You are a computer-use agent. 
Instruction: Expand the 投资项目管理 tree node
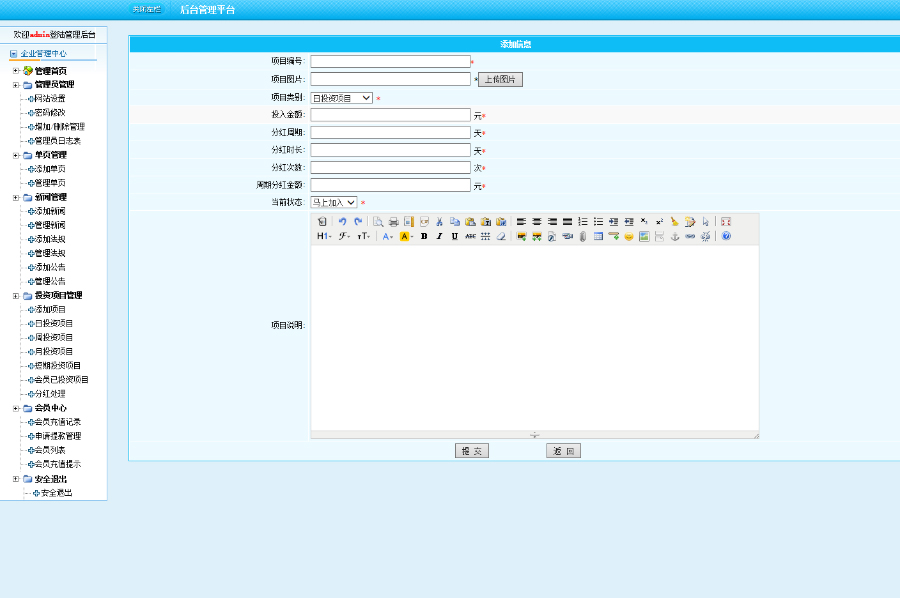pos(15,296)
